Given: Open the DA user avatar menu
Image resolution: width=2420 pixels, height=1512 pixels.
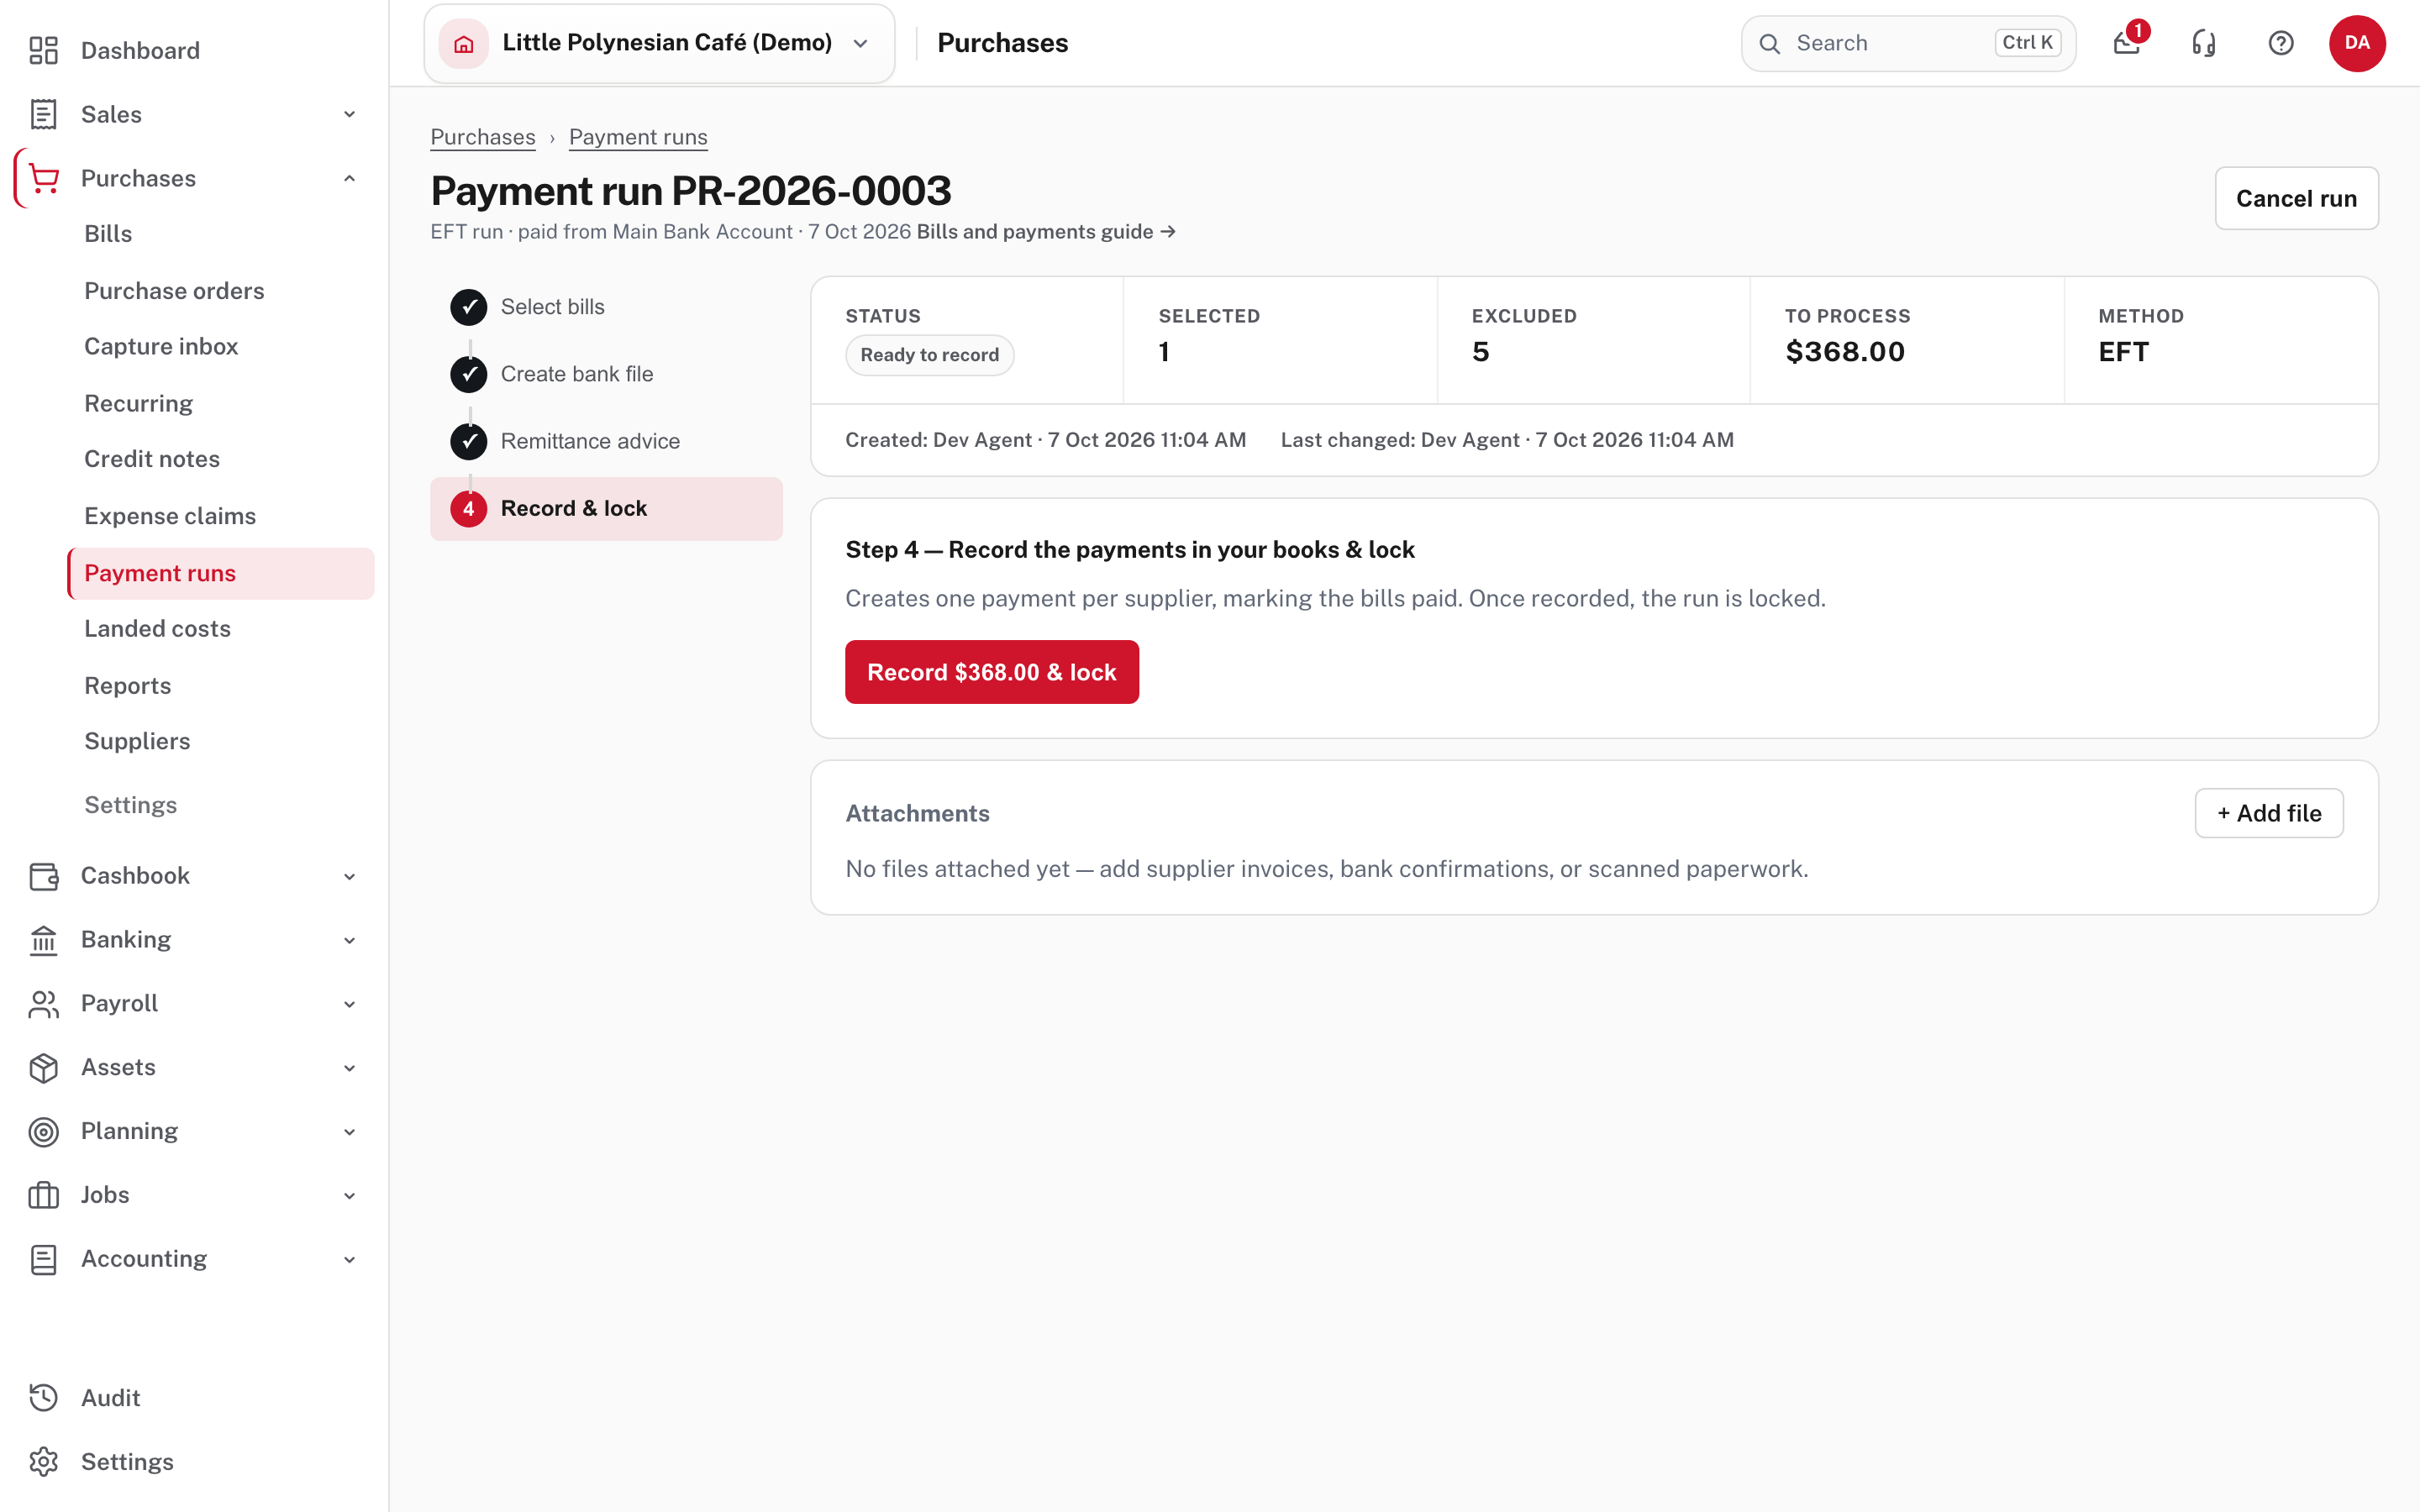Looking at the screenshot, I should point(2357,43).
